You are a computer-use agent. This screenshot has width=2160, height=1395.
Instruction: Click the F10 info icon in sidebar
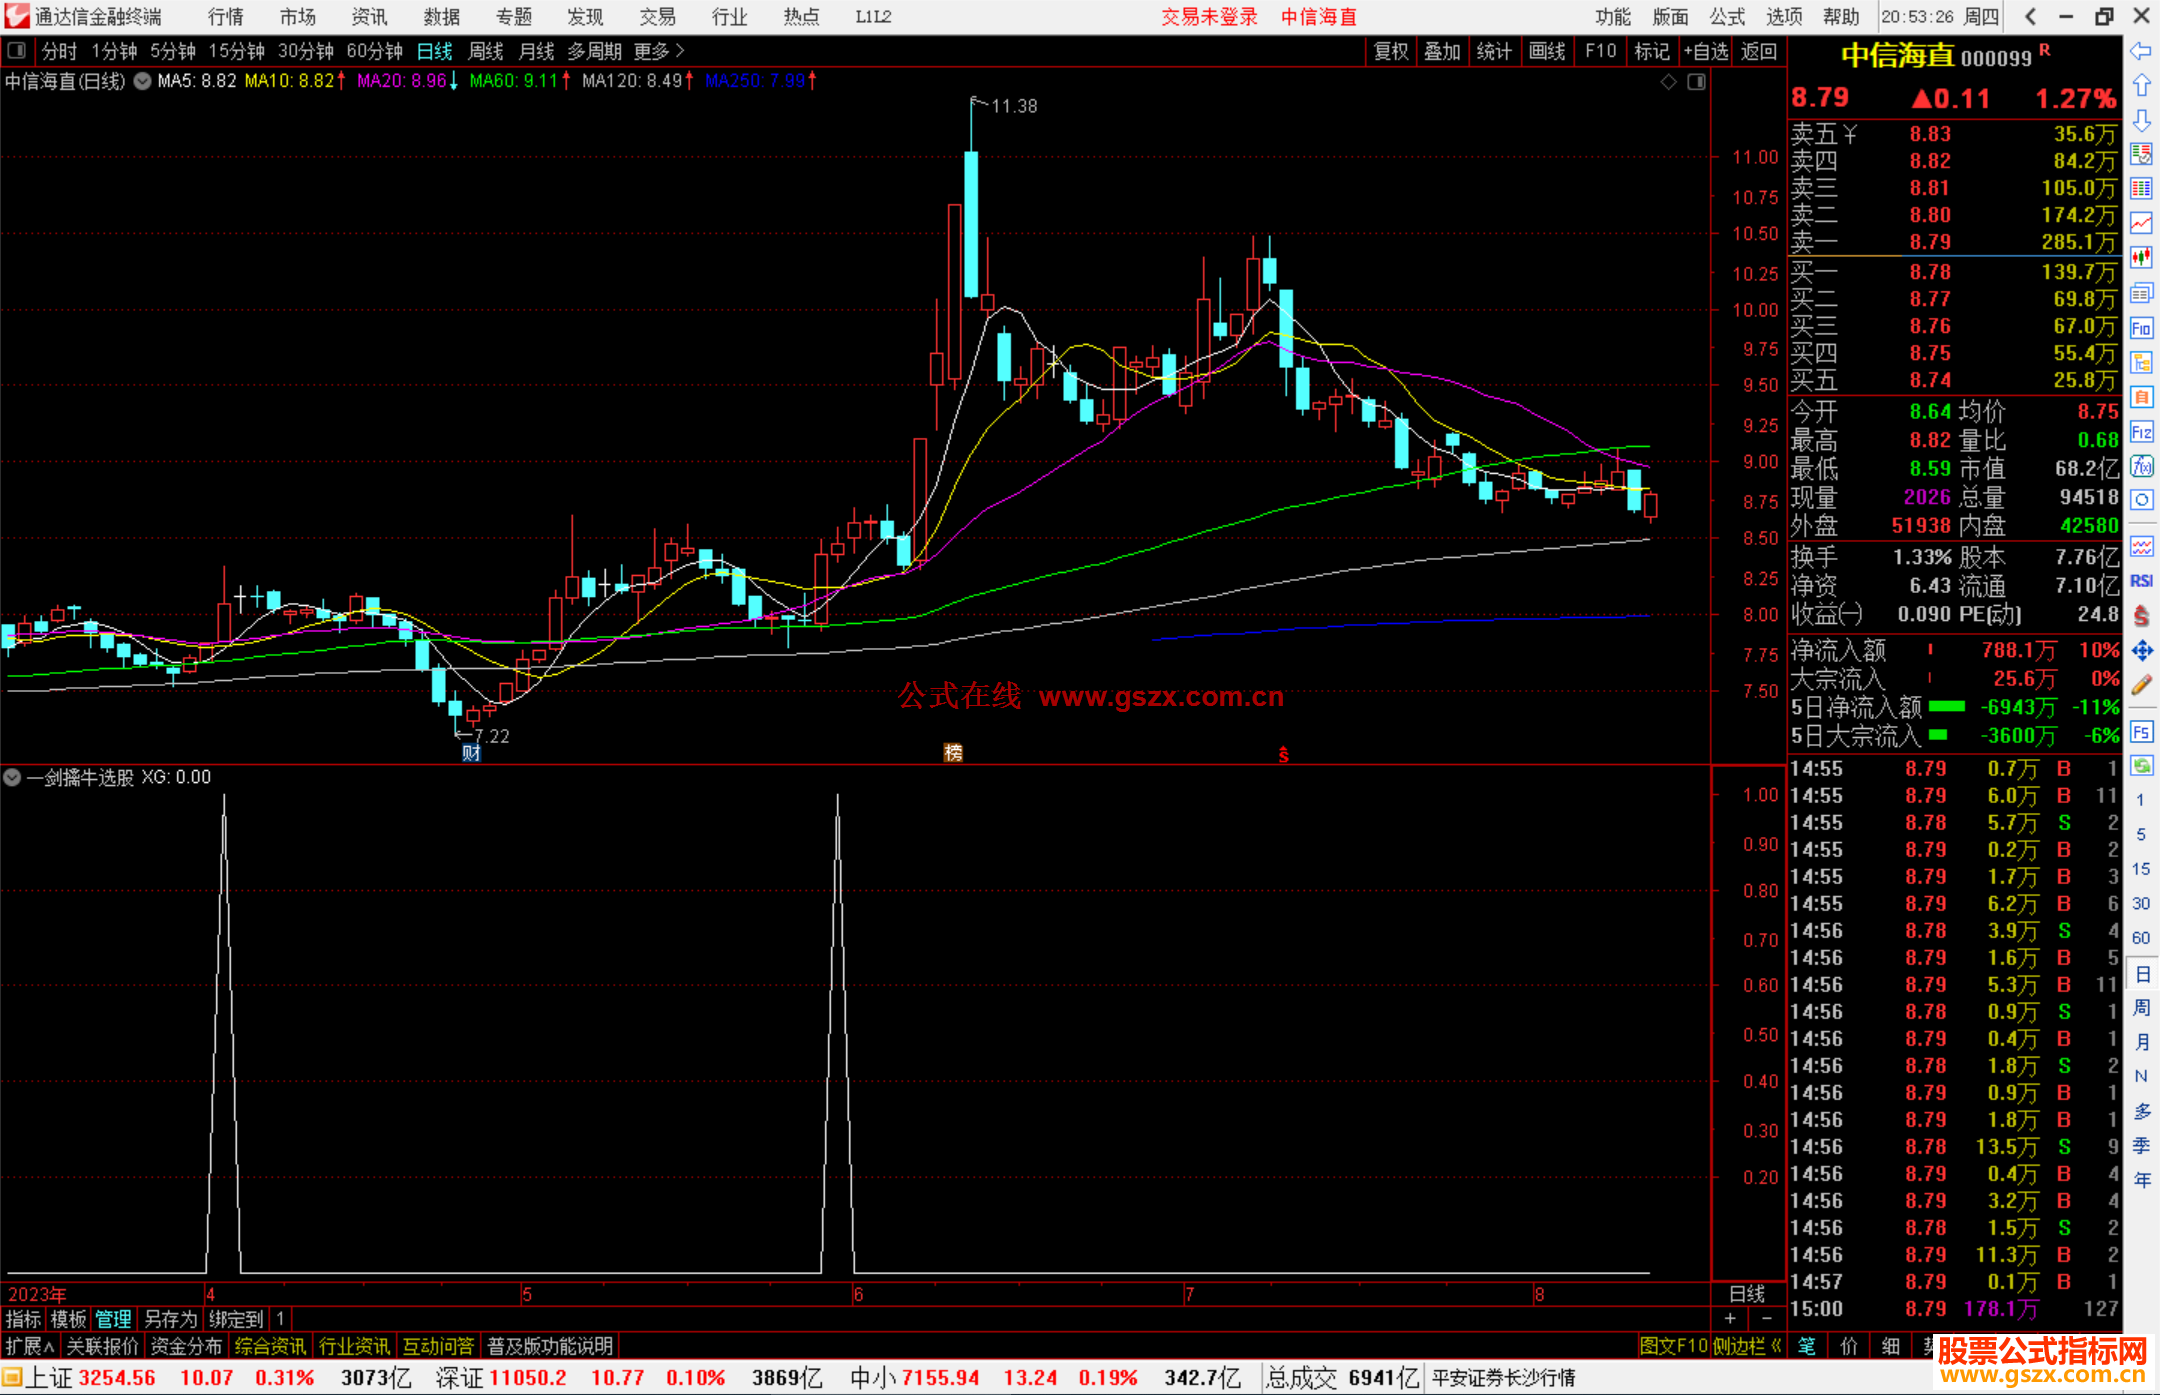coord(2141,328)
